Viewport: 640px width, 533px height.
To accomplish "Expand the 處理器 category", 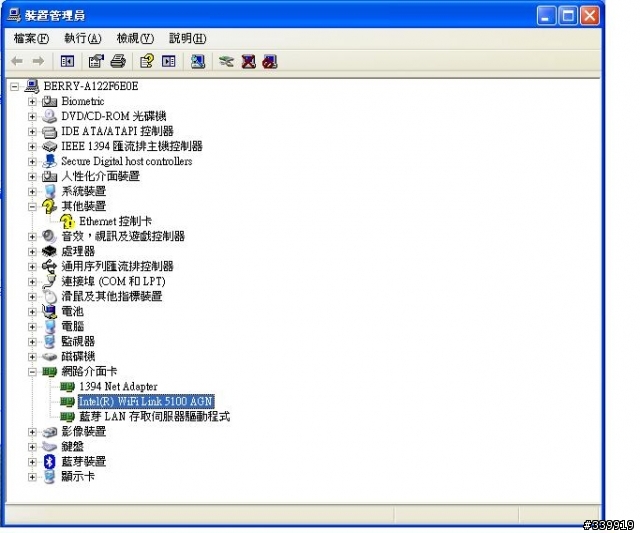I will coord(32,251).
